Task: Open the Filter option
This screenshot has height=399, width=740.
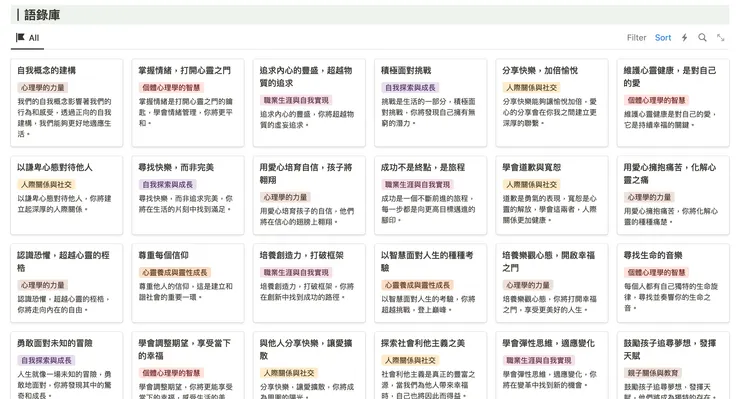Action: (636, 38)
